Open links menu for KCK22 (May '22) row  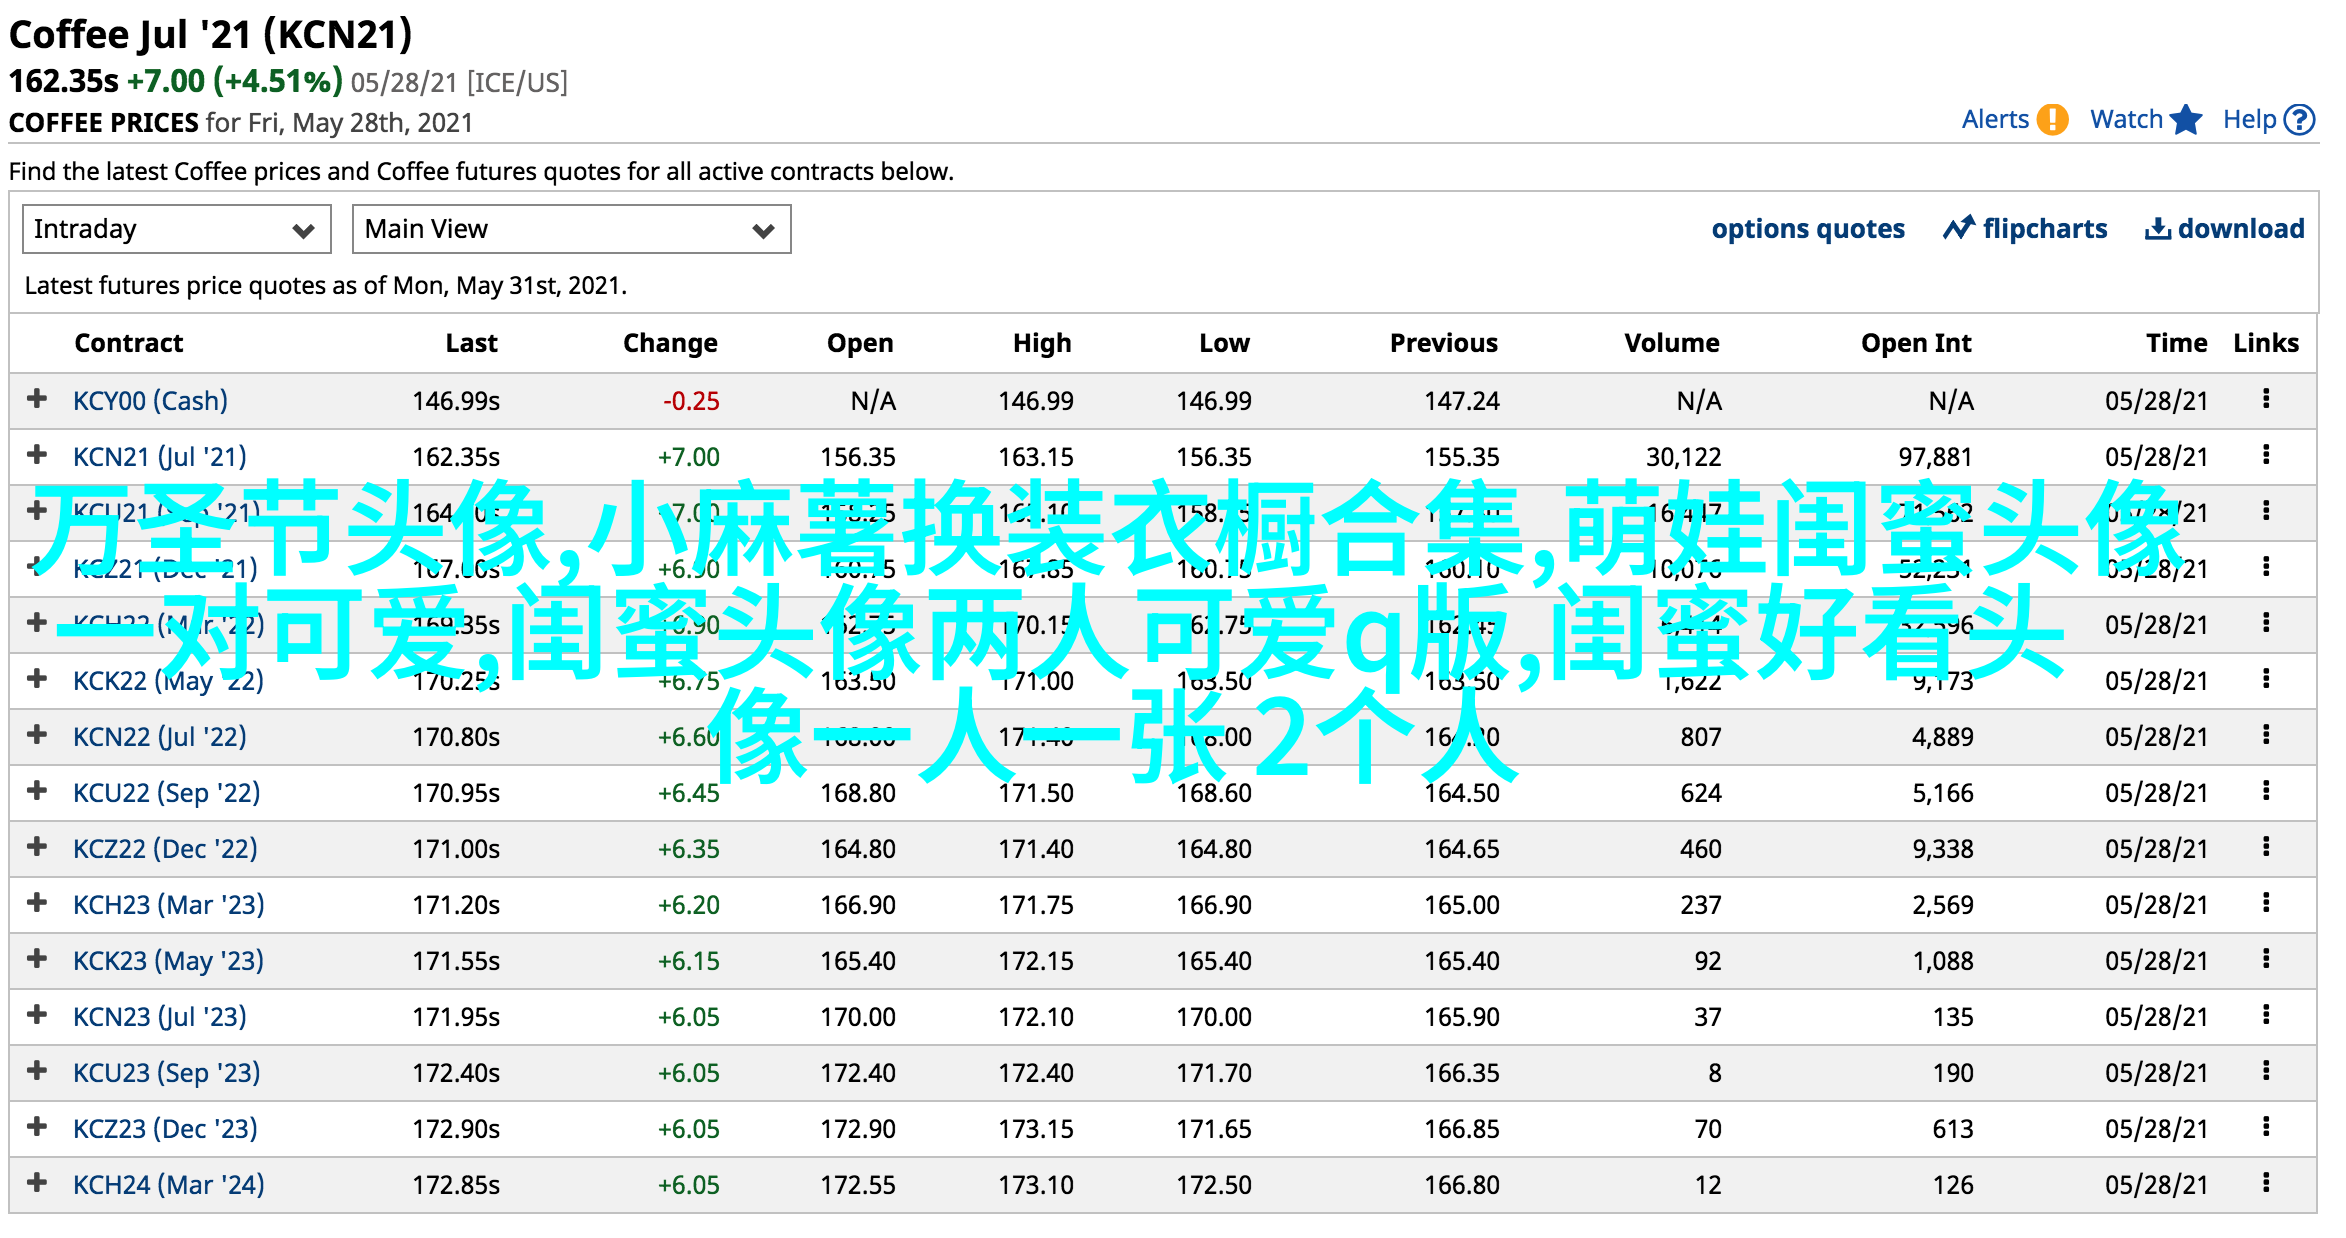(x=2266, y=679)
